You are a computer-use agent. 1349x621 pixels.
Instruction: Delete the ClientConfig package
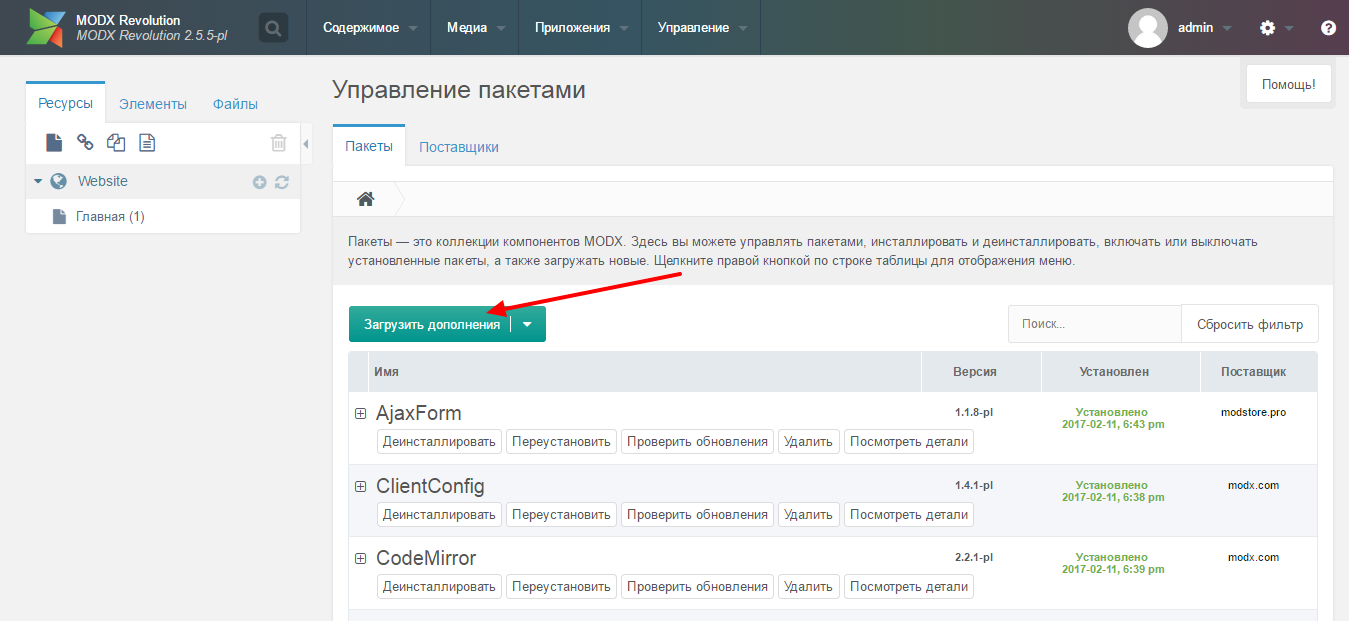coord(808,514)
